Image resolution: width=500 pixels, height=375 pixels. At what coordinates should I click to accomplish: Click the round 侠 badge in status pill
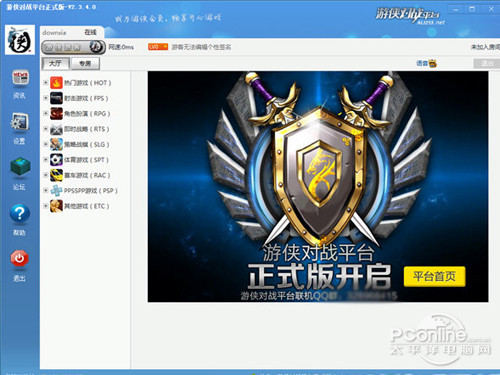pos(96,47)
